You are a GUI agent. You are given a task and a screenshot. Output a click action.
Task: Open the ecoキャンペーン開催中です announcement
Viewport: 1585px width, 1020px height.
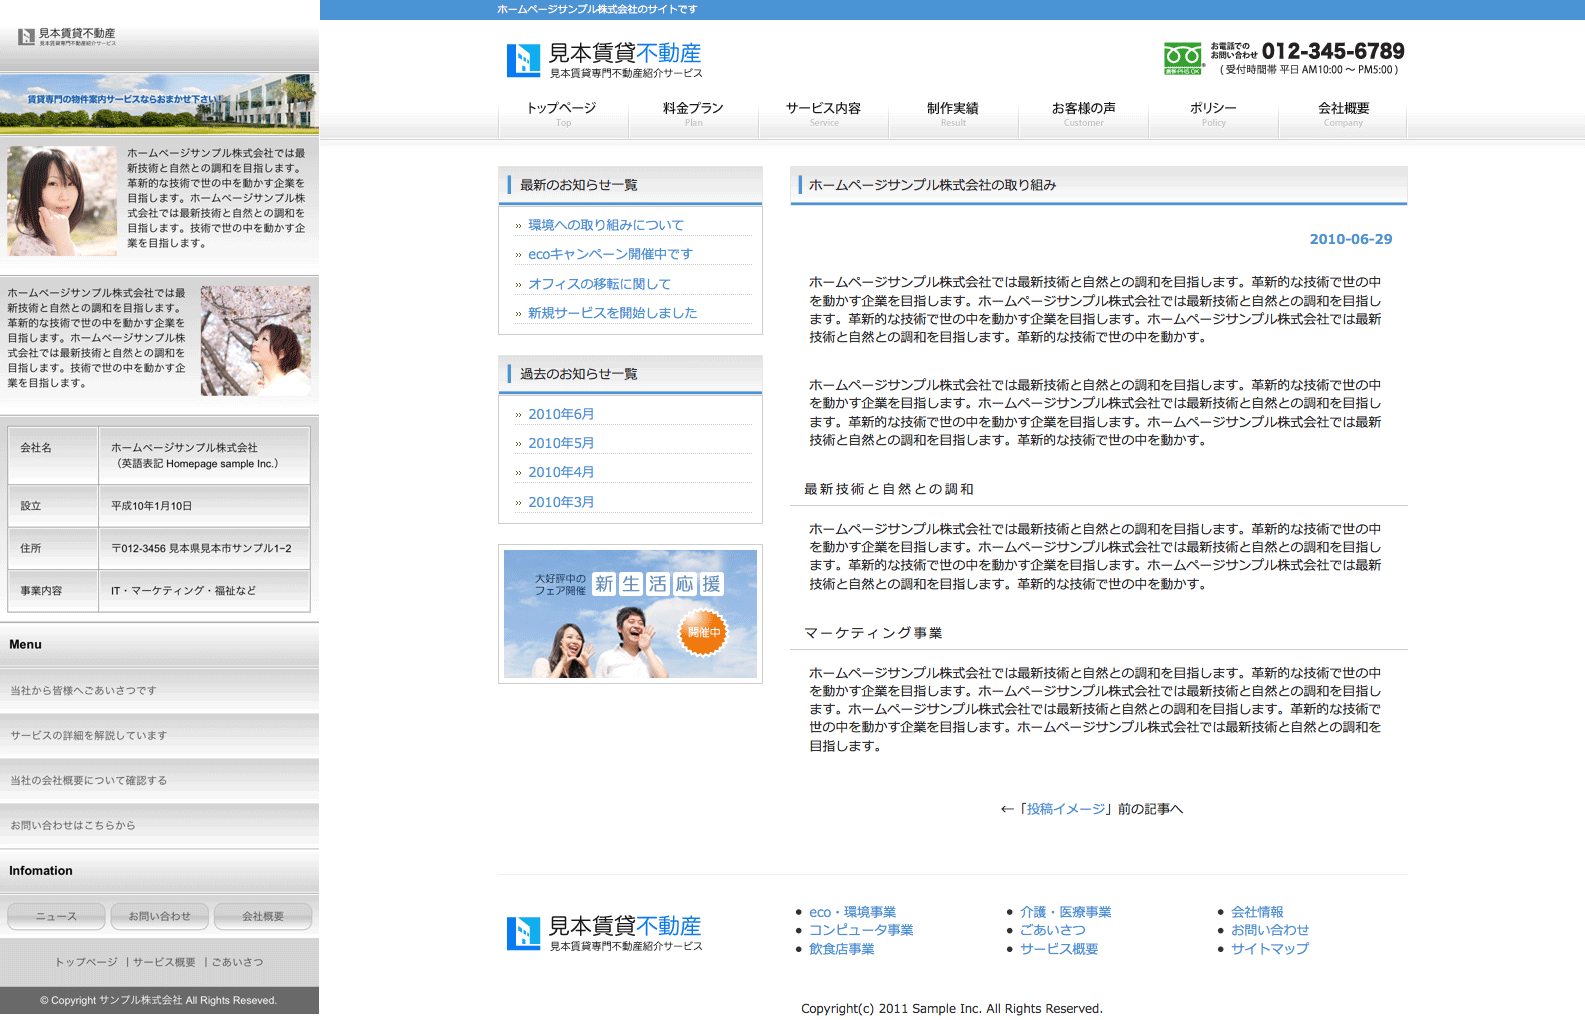click(x=610, y=254)
